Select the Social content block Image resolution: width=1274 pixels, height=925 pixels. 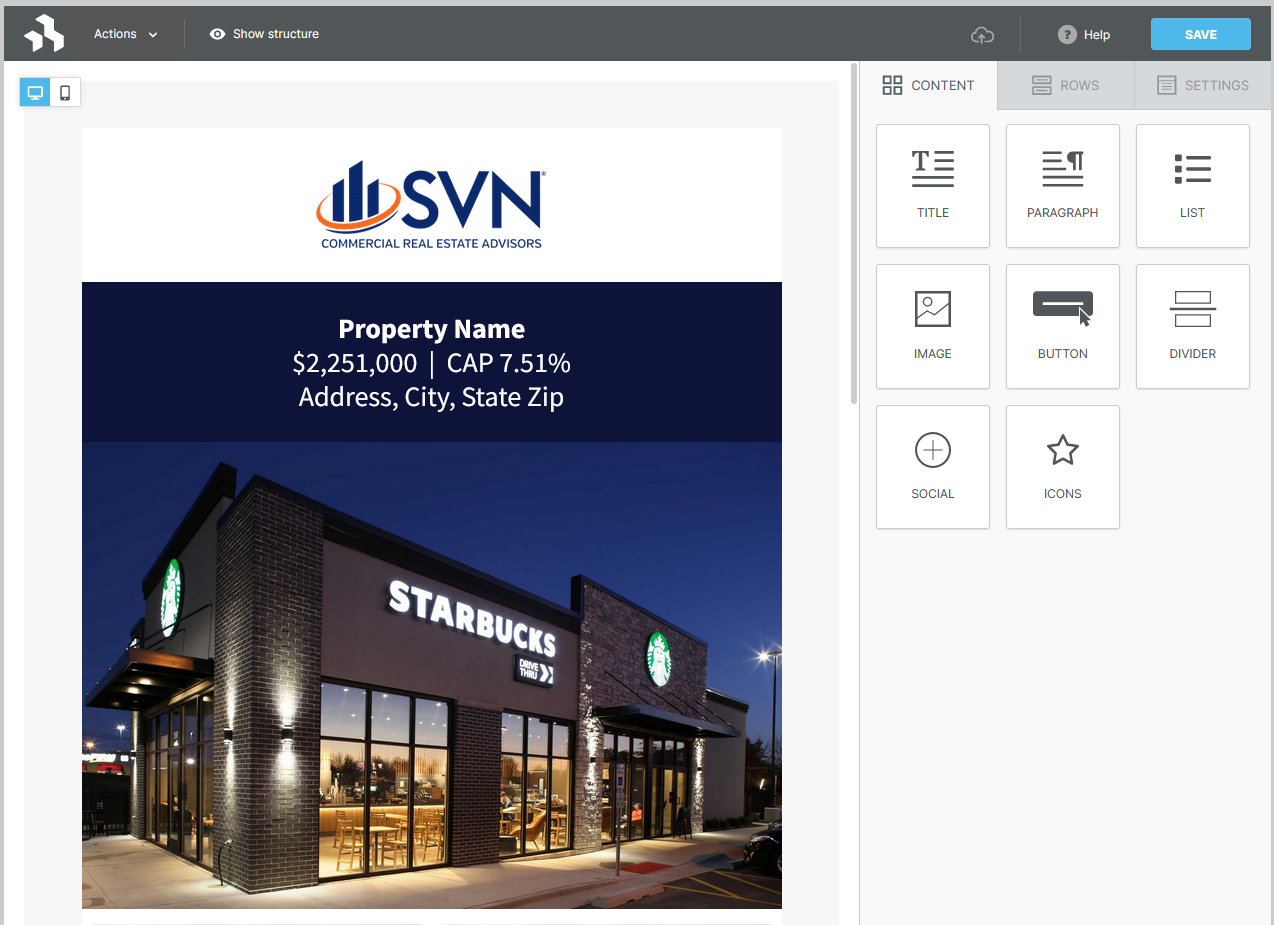[933, 467]
